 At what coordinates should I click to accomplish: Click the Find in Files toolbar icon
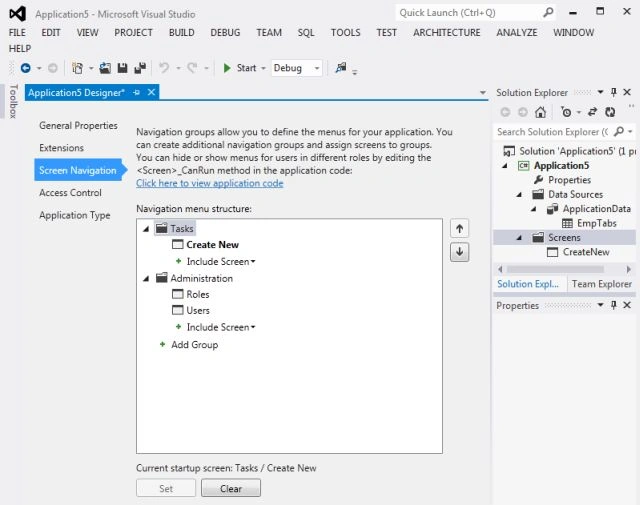[x=341, y=67]
